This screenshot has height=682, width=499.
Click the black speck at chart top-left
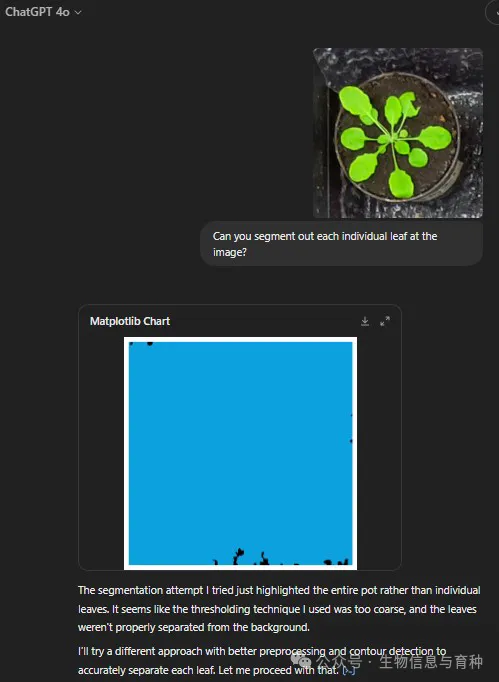150,344
